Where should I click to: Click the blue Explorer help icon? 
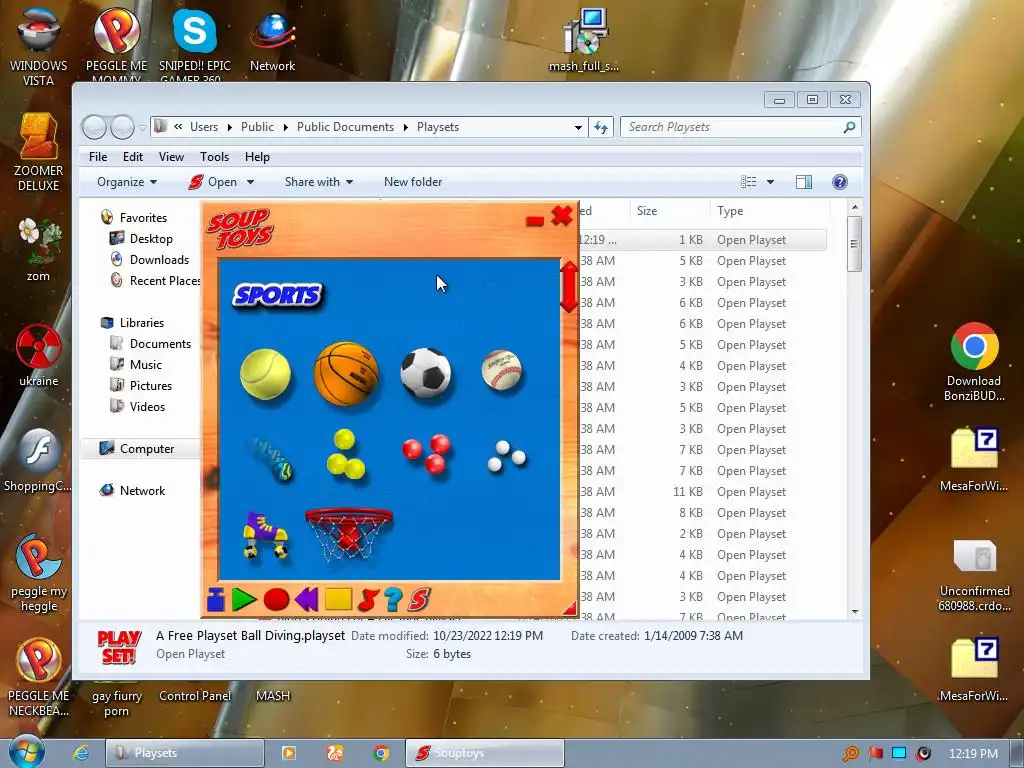(x=840, y=182)
